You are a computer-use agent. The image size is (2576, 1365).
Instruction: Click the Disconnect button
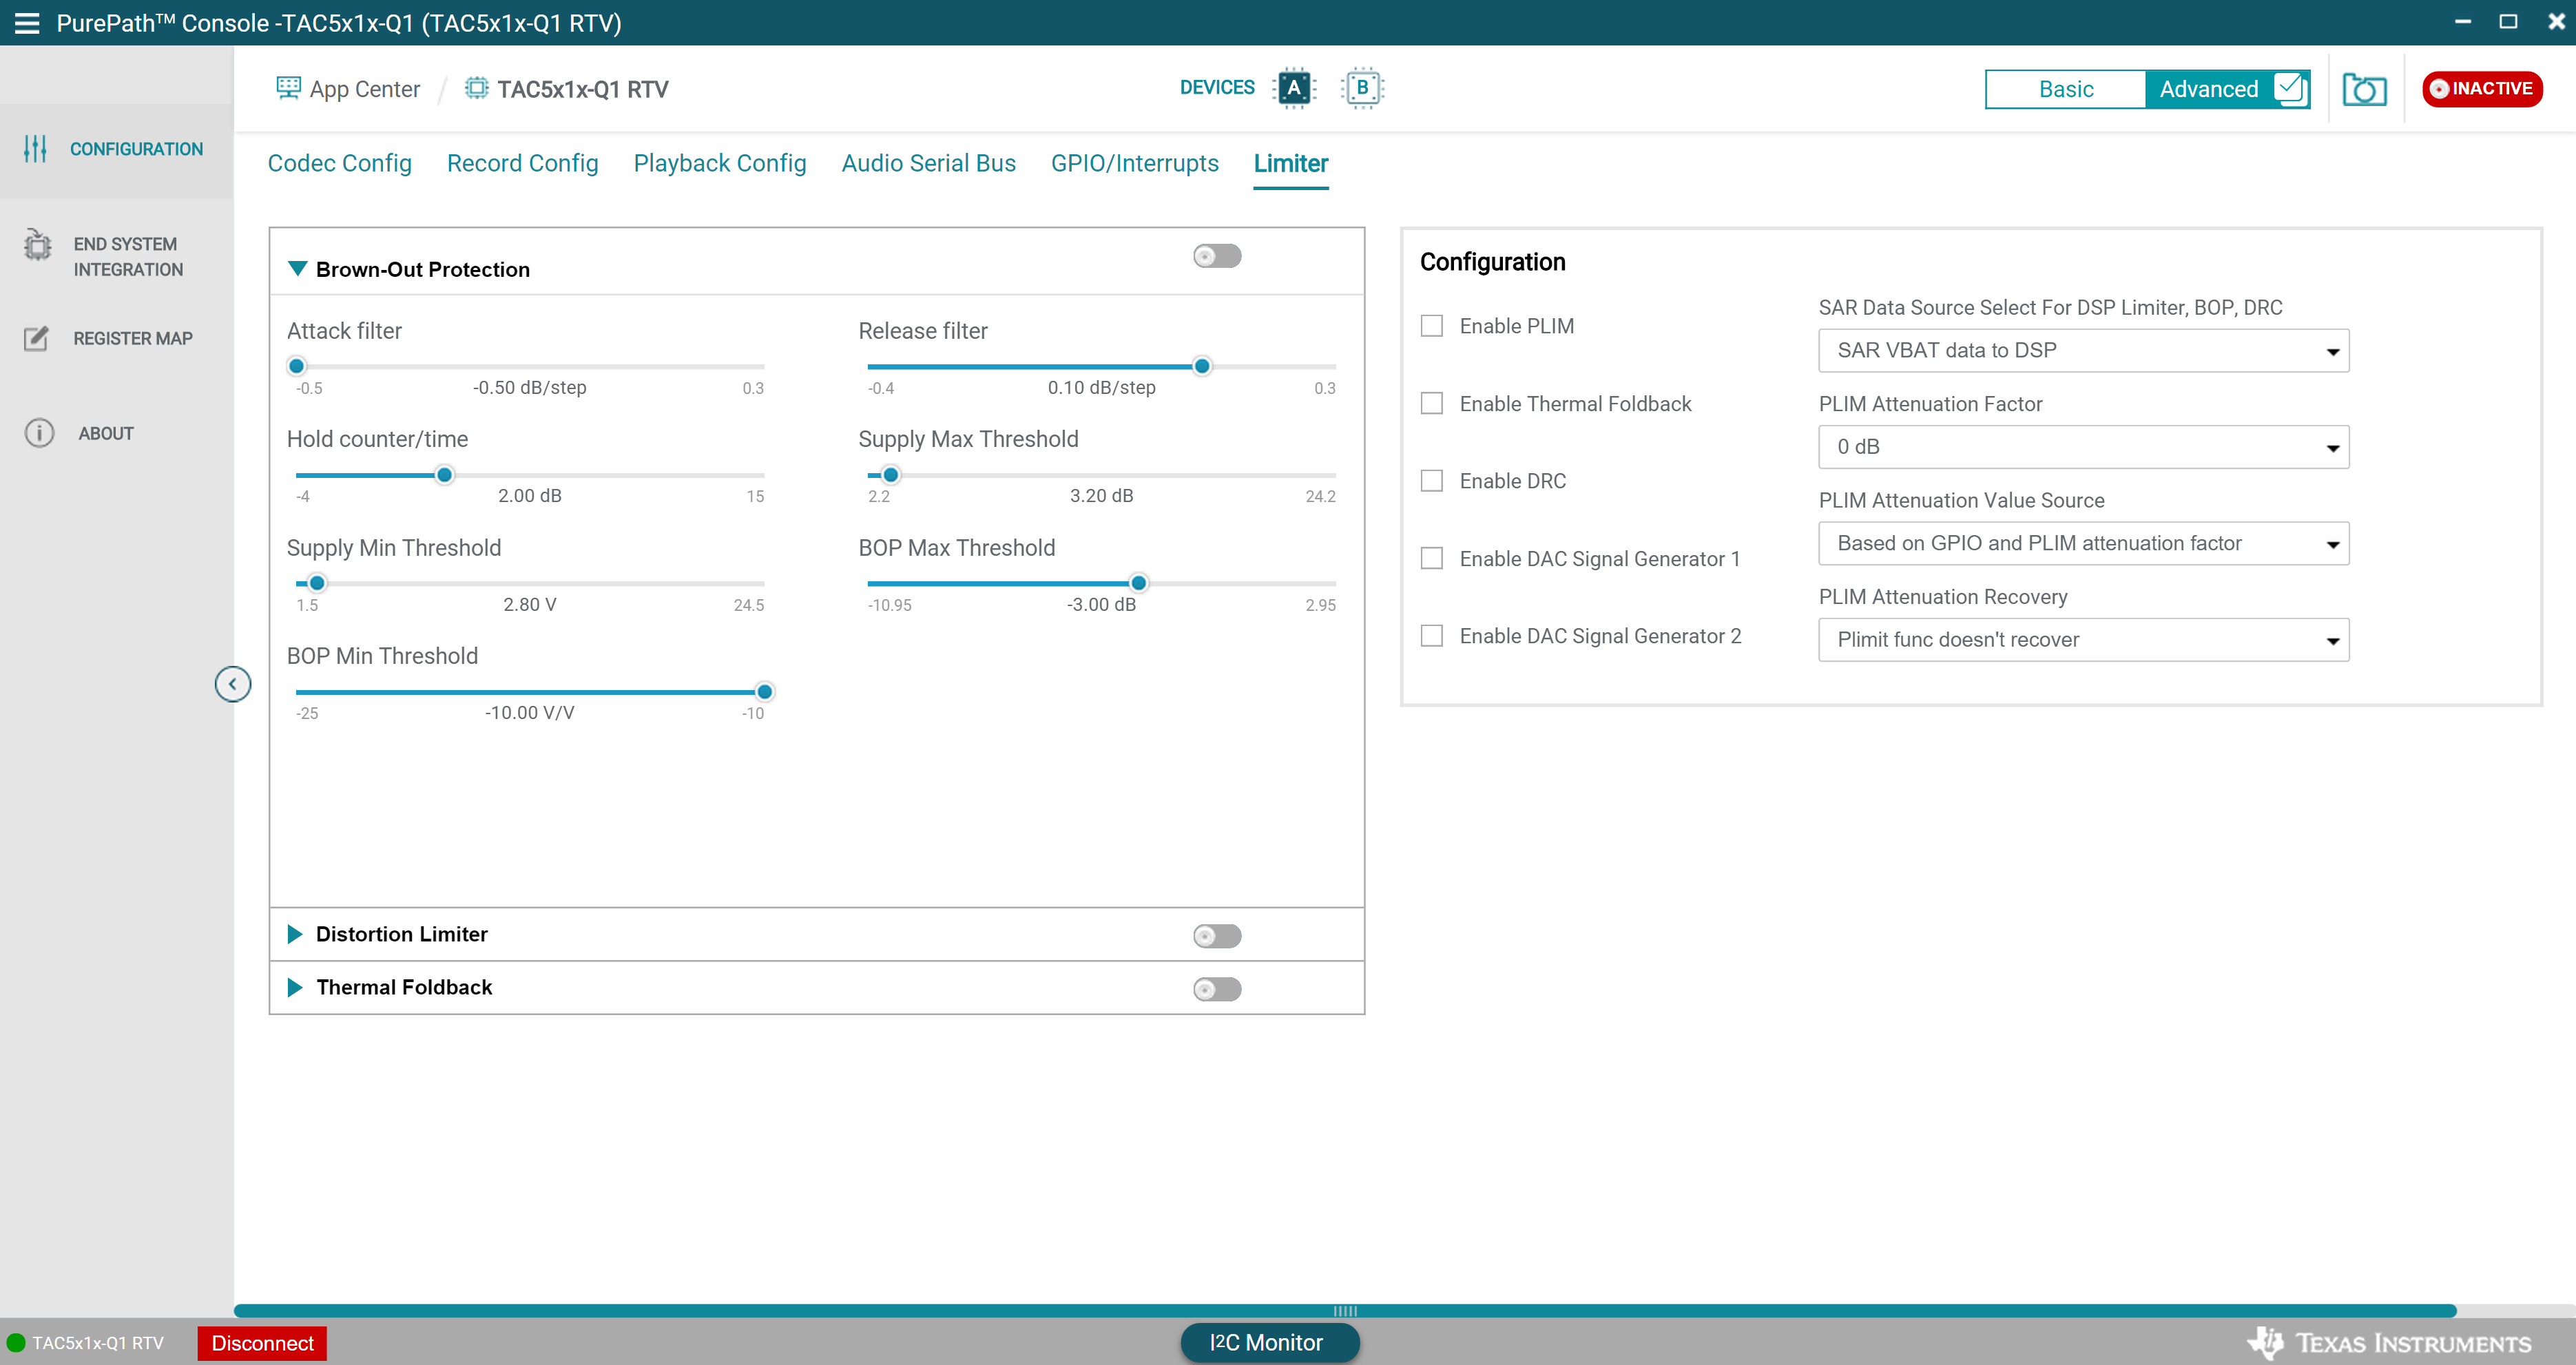click(262, 1343)
